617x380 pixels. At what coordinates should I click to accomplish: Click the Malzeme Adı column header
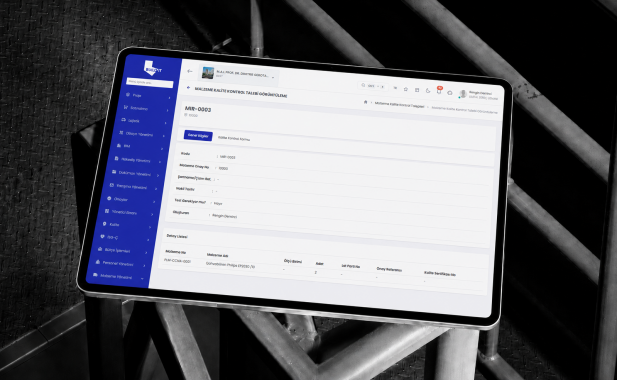(217, 255)
